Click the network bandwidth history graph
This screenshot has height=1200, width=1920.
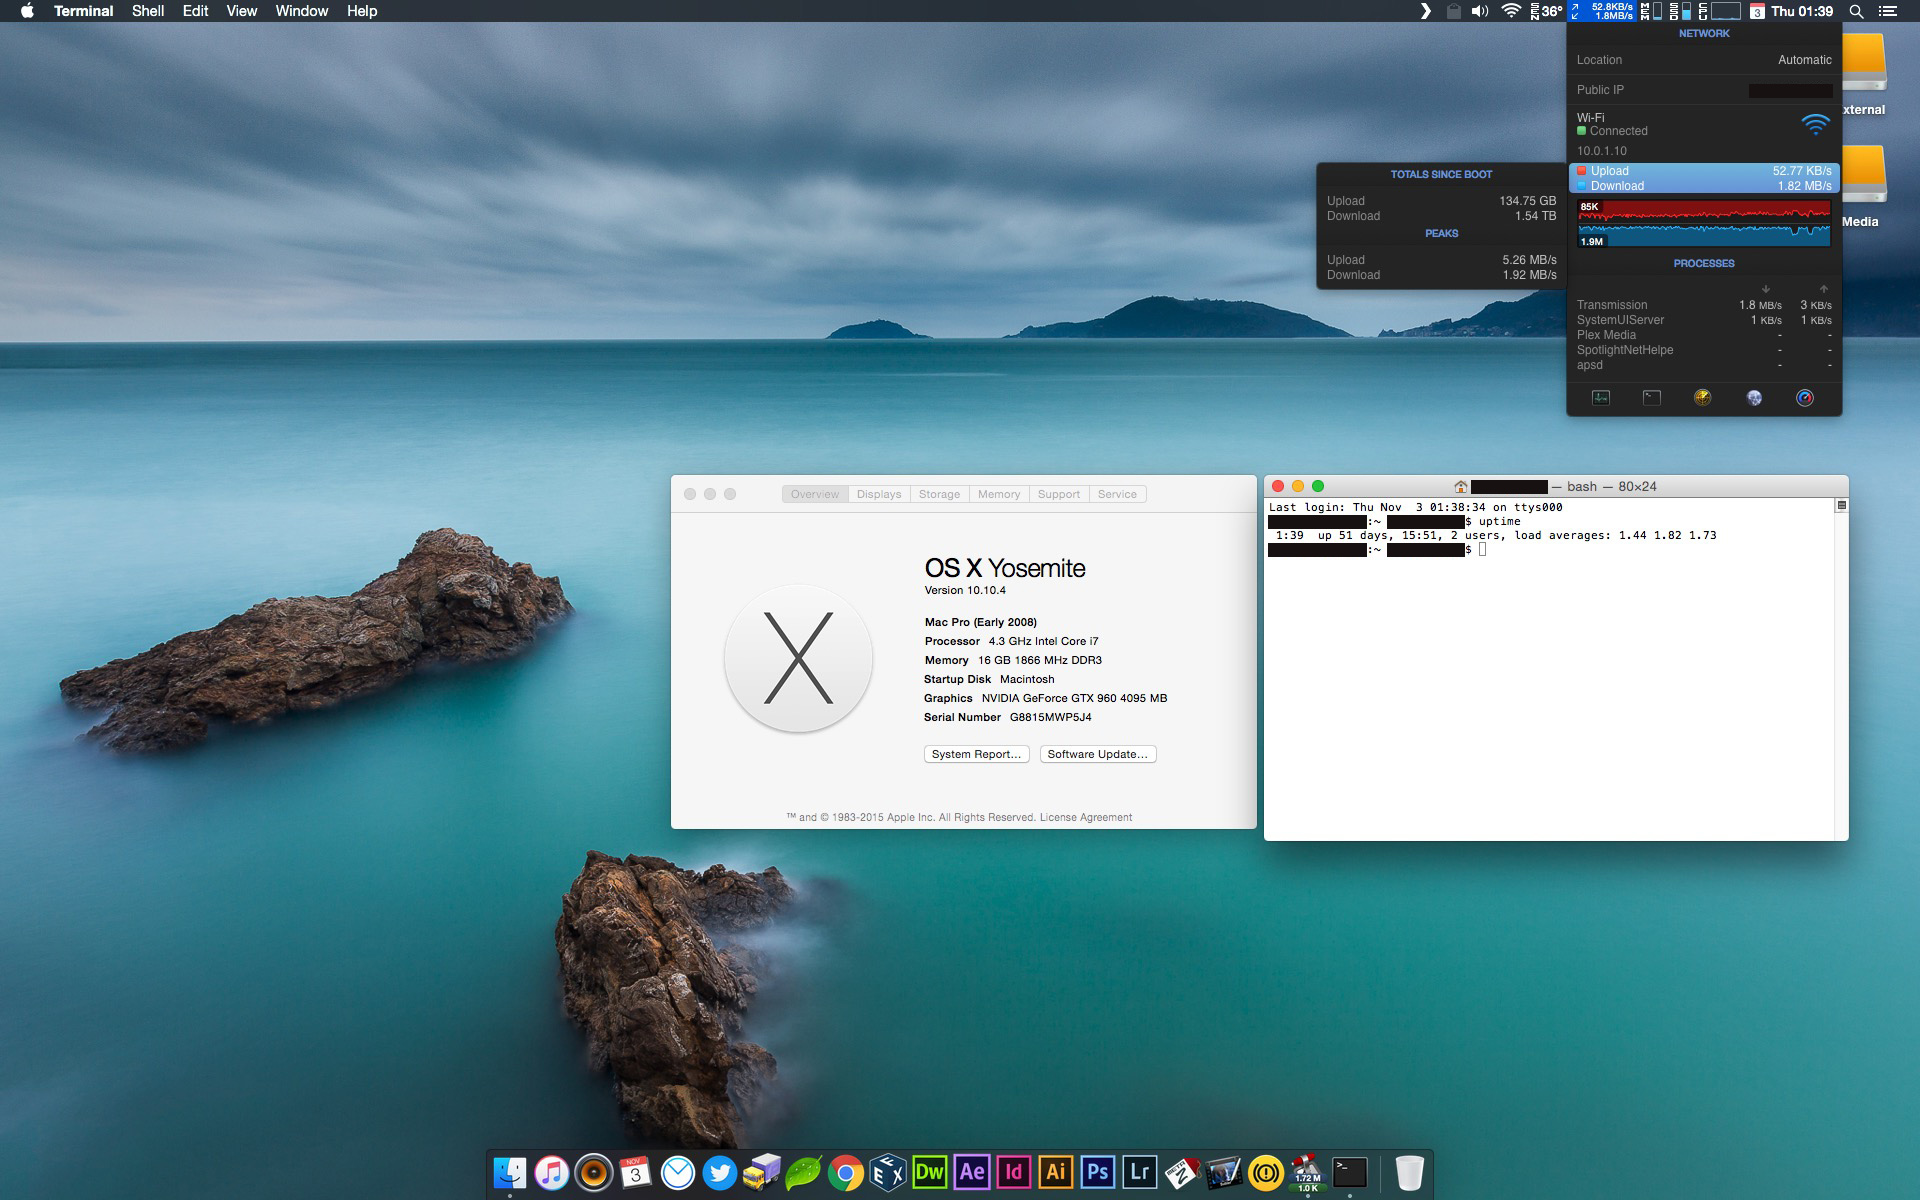[x=1704, y=223]
